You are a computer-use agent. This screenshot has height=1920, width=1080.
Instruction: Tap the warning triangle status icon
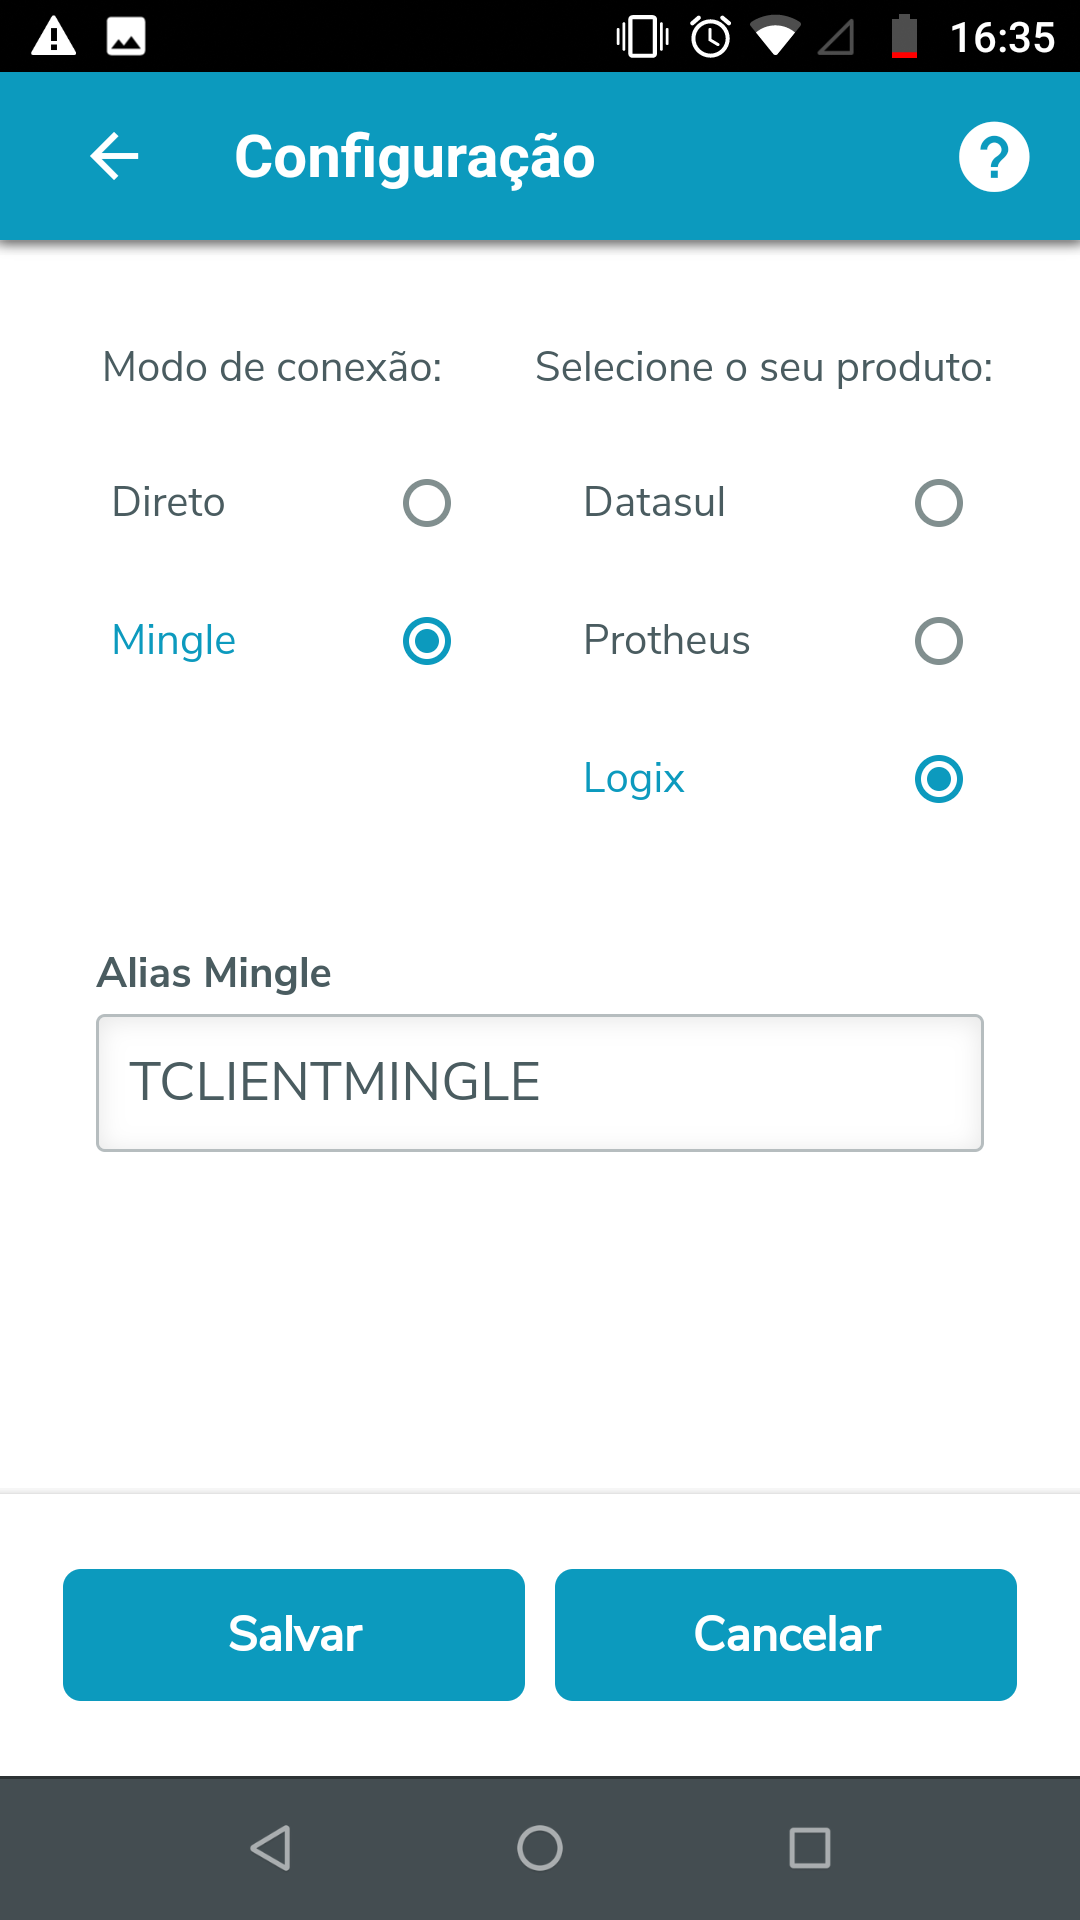54,37
